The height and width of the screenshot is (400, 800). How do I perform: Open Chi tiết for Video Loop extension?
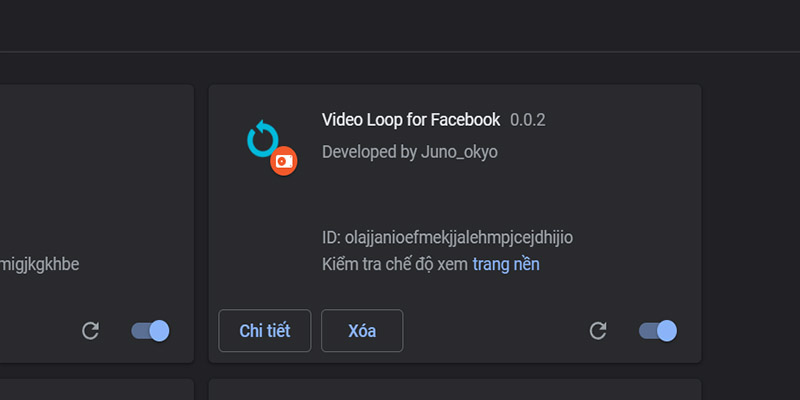pyautogui.click(x=265, y=331)
